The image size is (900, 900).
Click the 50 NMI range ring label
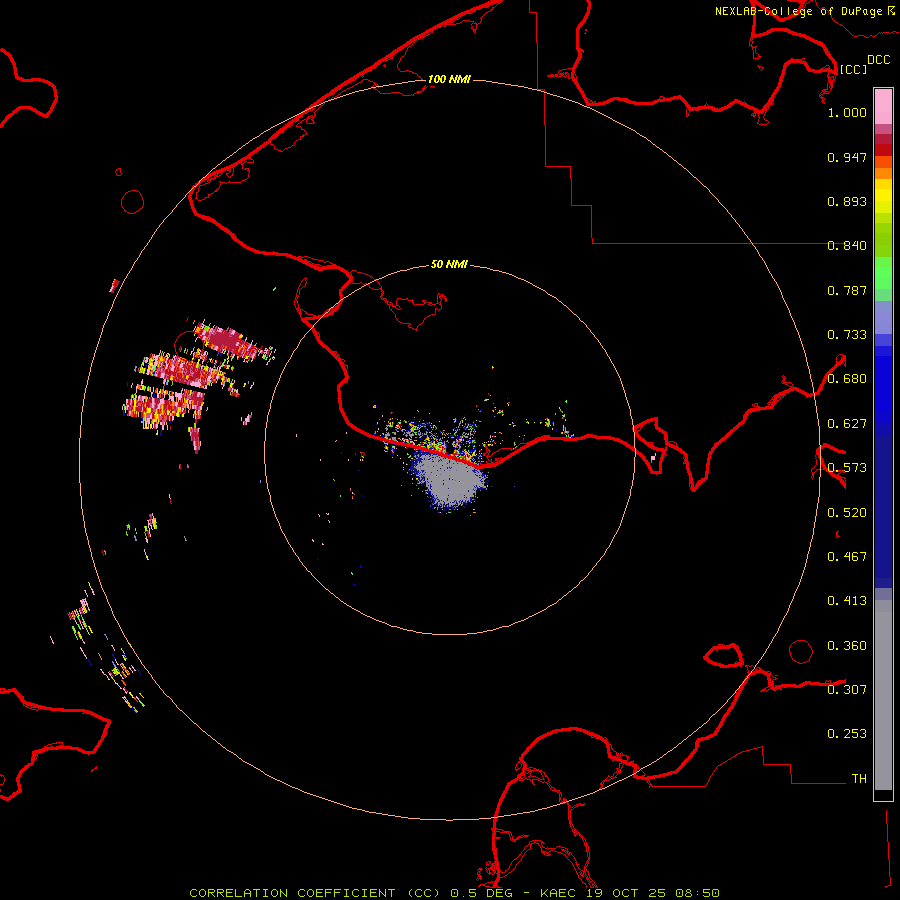449,264
